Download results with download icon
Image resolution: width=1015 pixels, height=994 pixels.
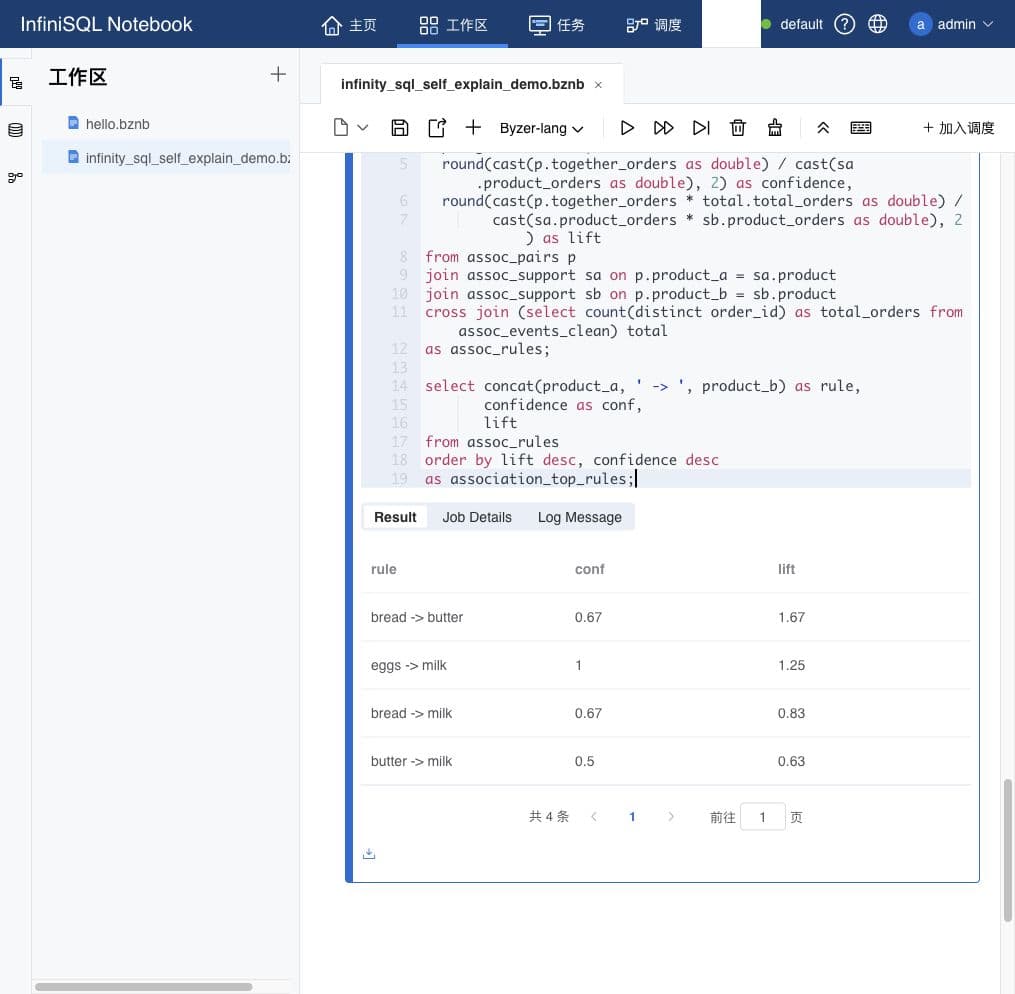369,854
